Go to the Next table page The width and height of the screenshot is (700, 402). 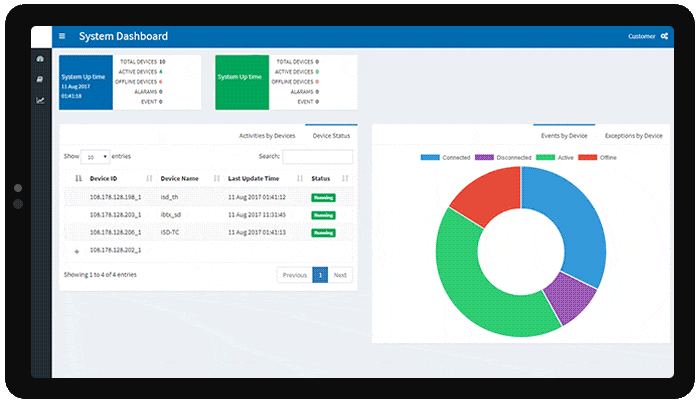click(x=340, y=275)
